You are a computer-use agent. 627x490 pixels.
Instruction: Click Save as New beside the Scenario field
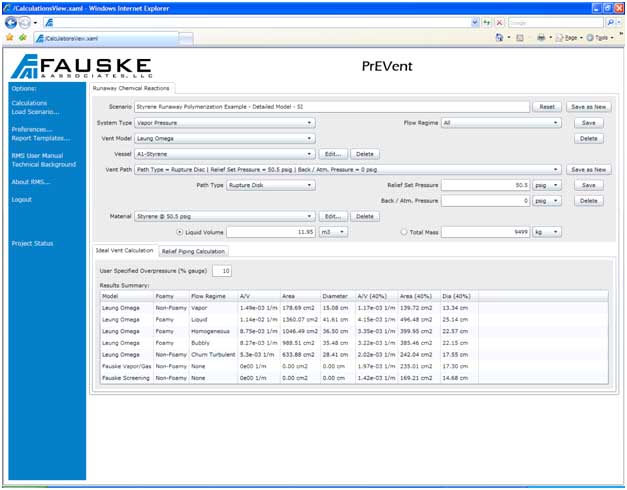pos(589,107)
